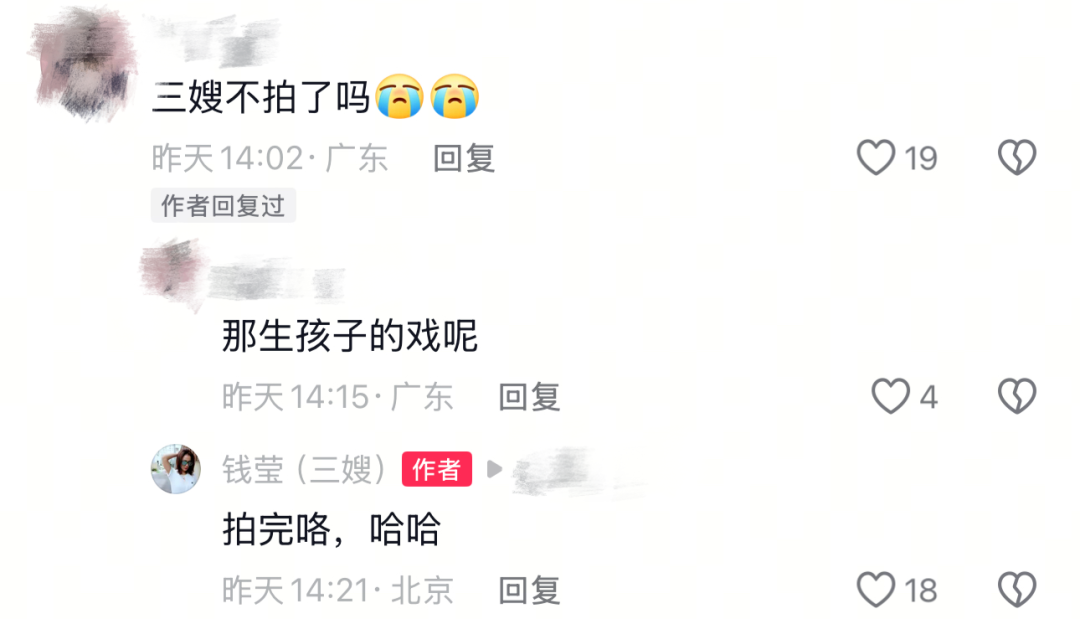Open the blurred avatar of first commenter

pos(83,63)
